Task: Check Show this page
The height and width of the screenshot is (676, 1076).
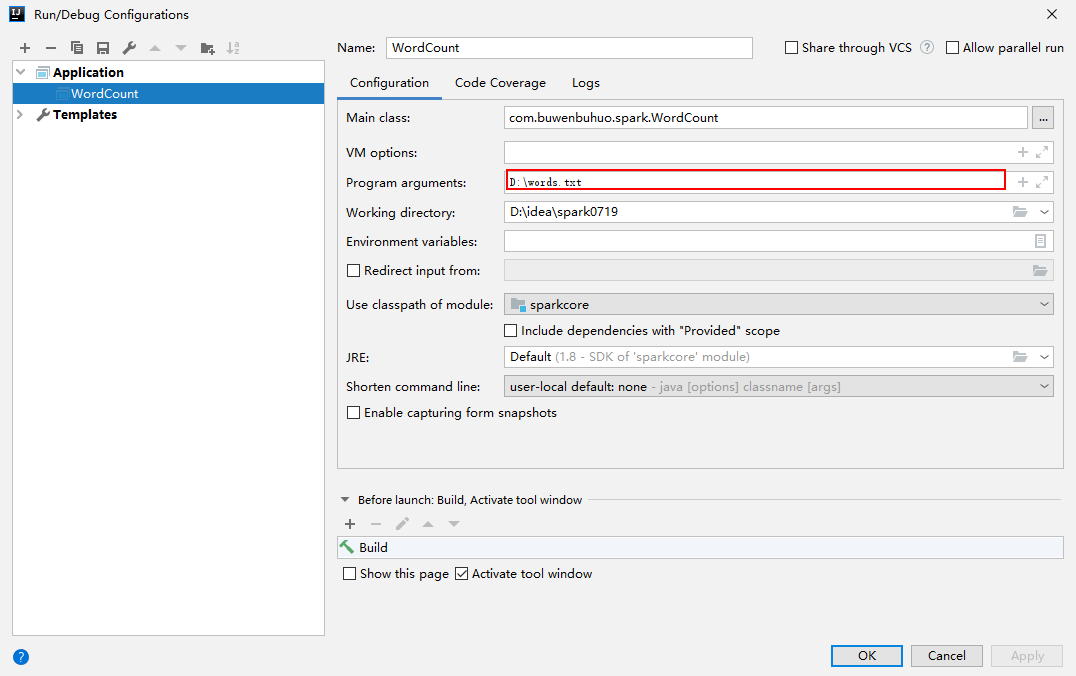Action: (349, 574)
